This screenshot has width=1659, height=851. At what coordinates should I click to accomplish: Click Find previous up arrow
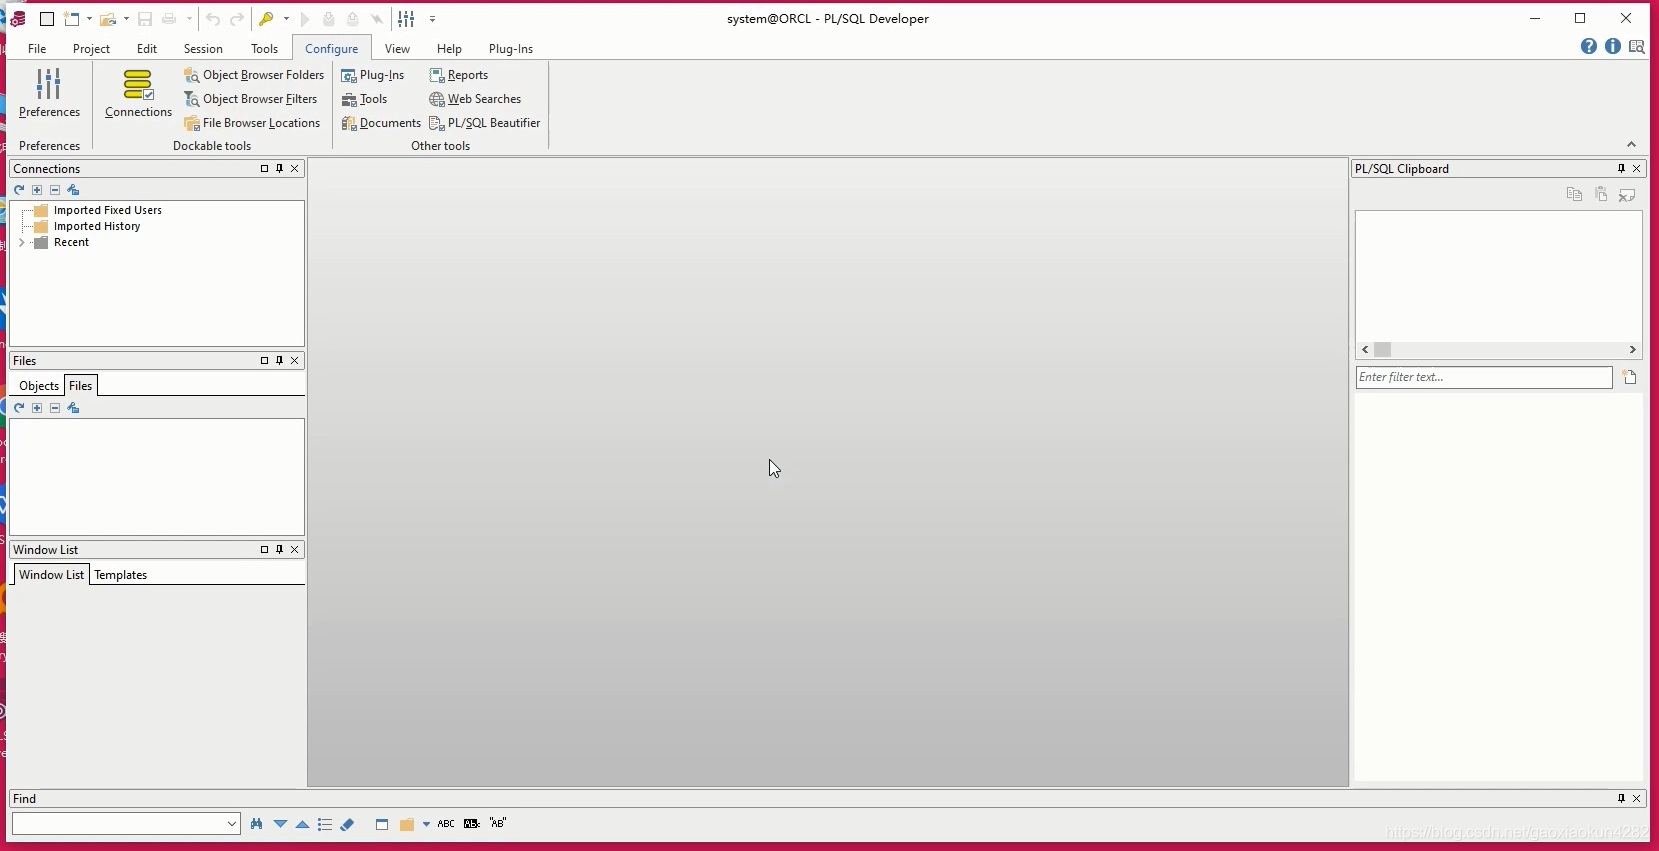[x=302, y=824]
